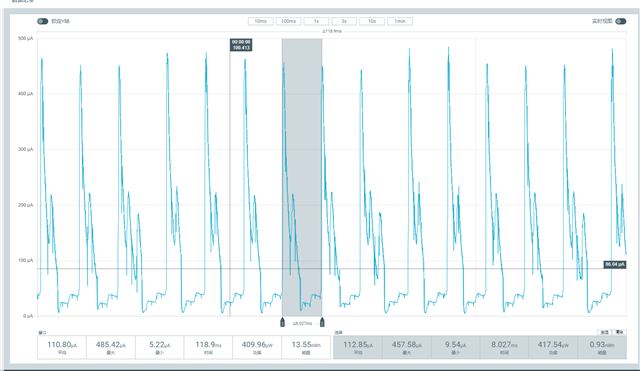This screenshot has height=371, width=640.
Task: Click window power value 409.96 µW
Action: [257, 345]
